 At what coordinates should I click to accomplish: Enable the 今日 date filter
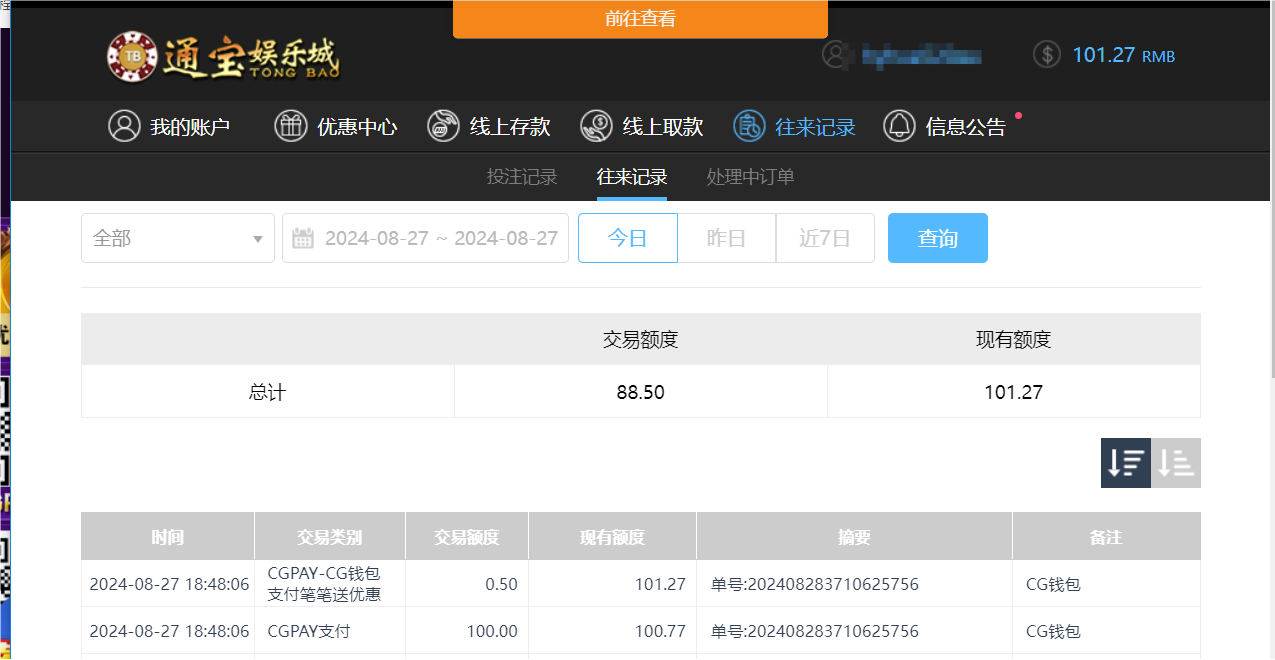627,237
